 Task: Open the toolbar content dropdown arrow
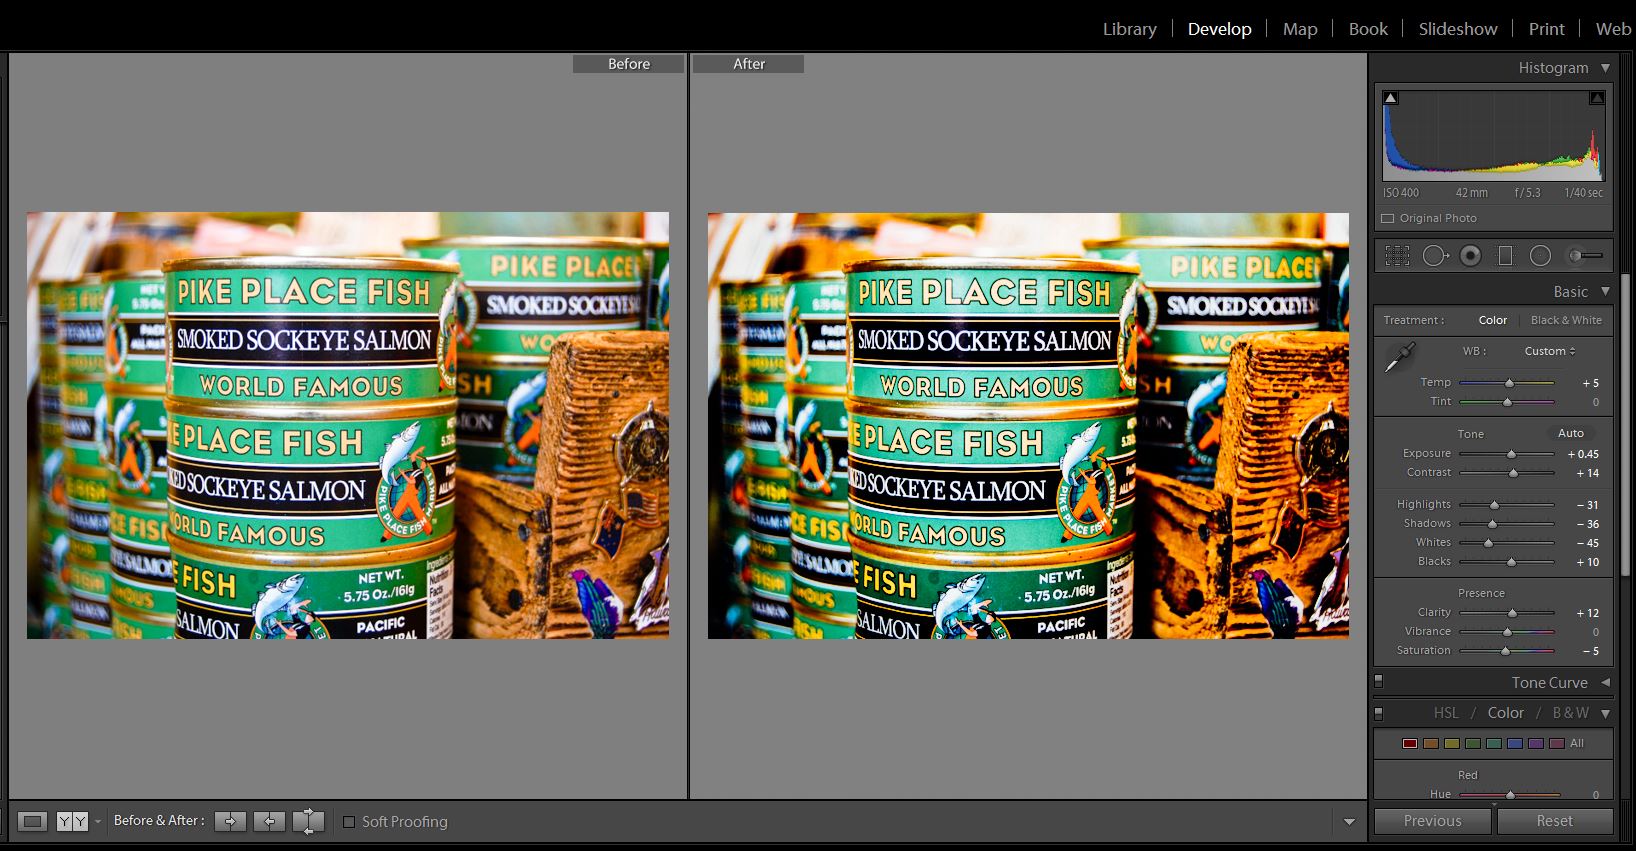coord(1349,822)
